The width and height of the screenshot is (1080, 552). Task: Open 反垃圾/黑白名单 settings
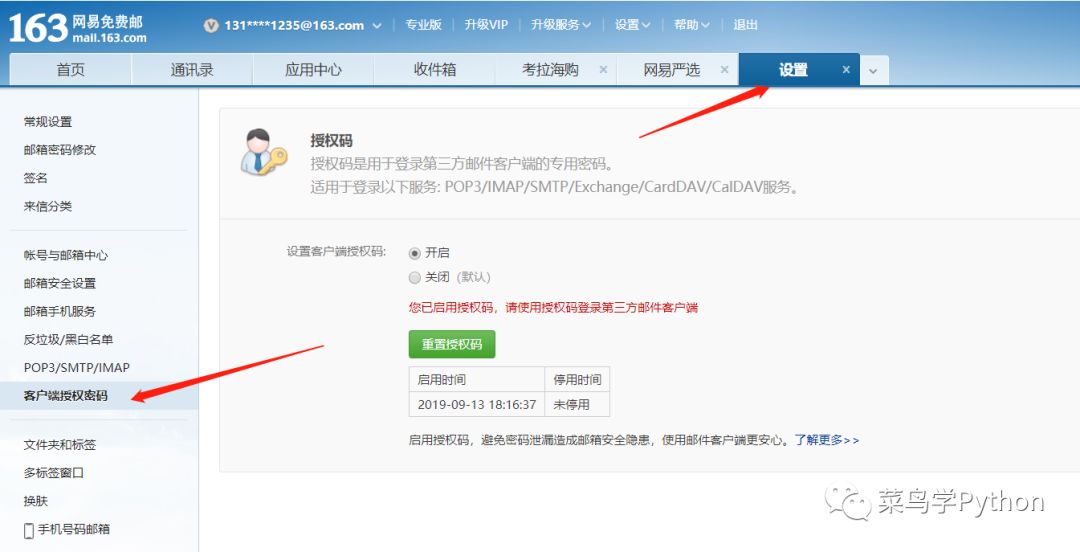[68, 340]
